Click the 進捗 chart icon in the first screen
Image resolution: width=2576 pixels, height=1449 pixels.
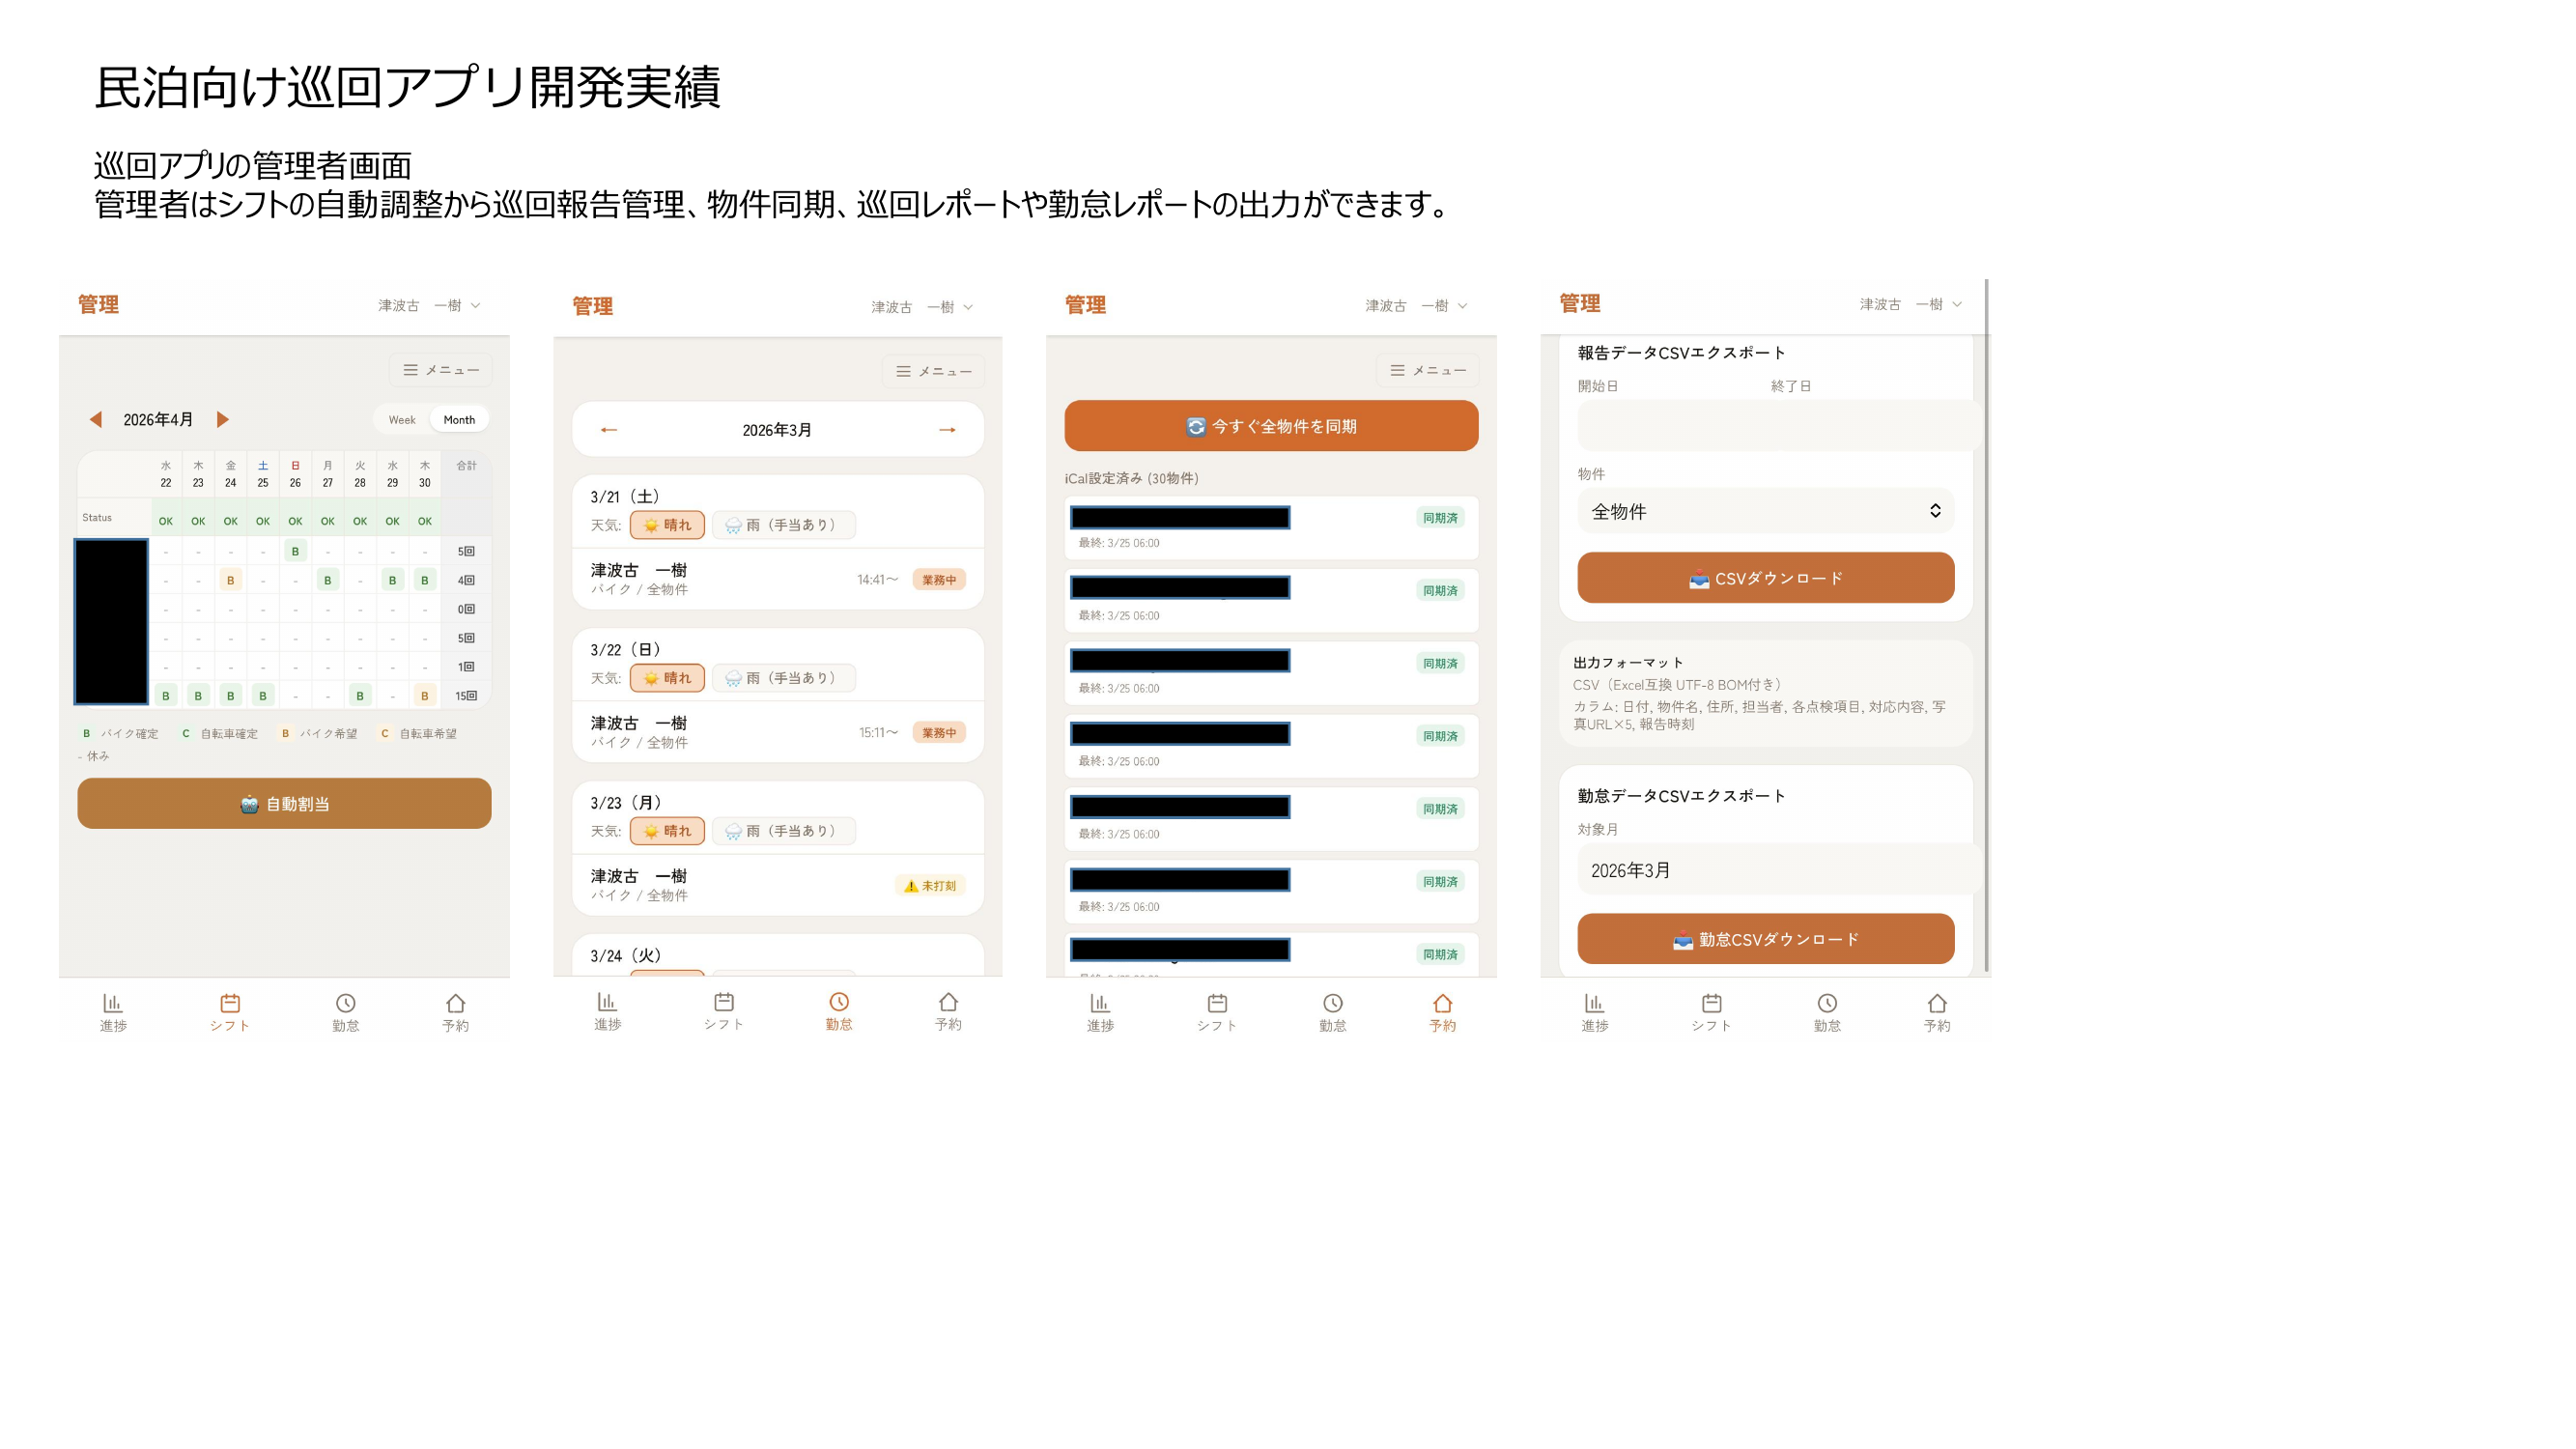[x=113, y=1003]
